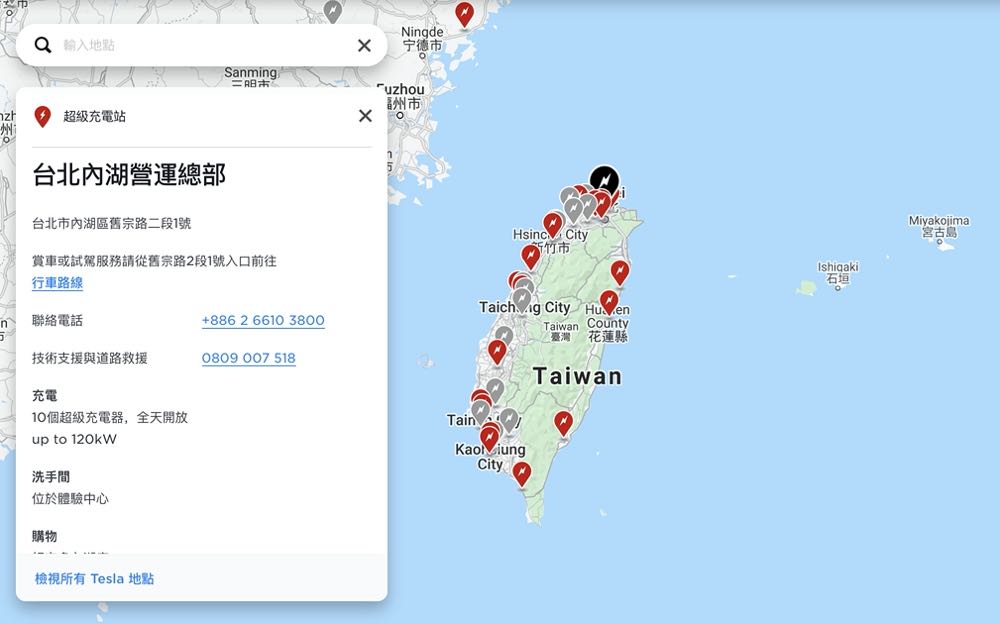Select the red pin on the China coast north of Ningde
This screenshot has height=624, width=1000.
pos(464,13)
